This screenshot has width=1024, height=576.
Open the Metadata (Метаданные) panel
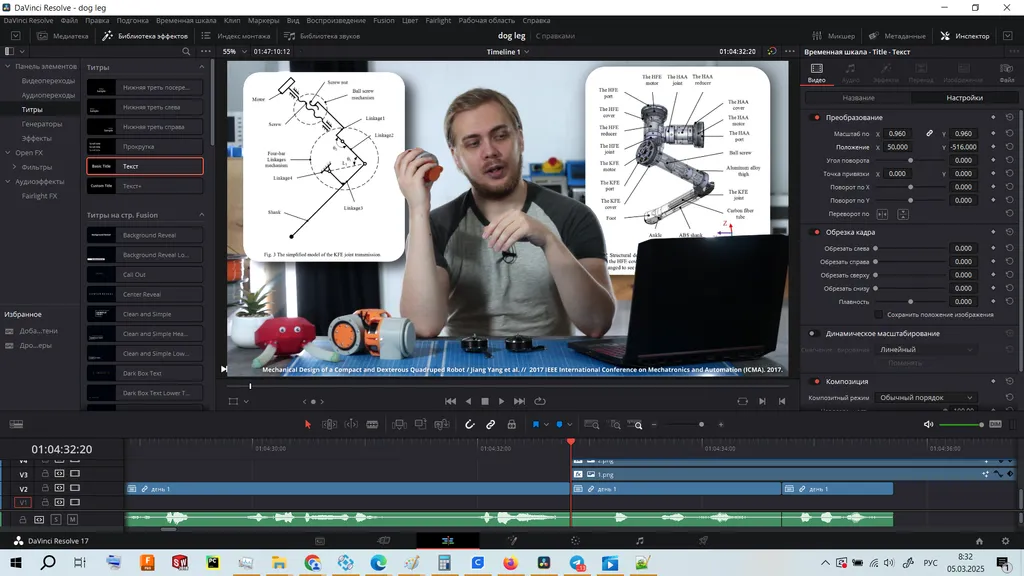897,36
